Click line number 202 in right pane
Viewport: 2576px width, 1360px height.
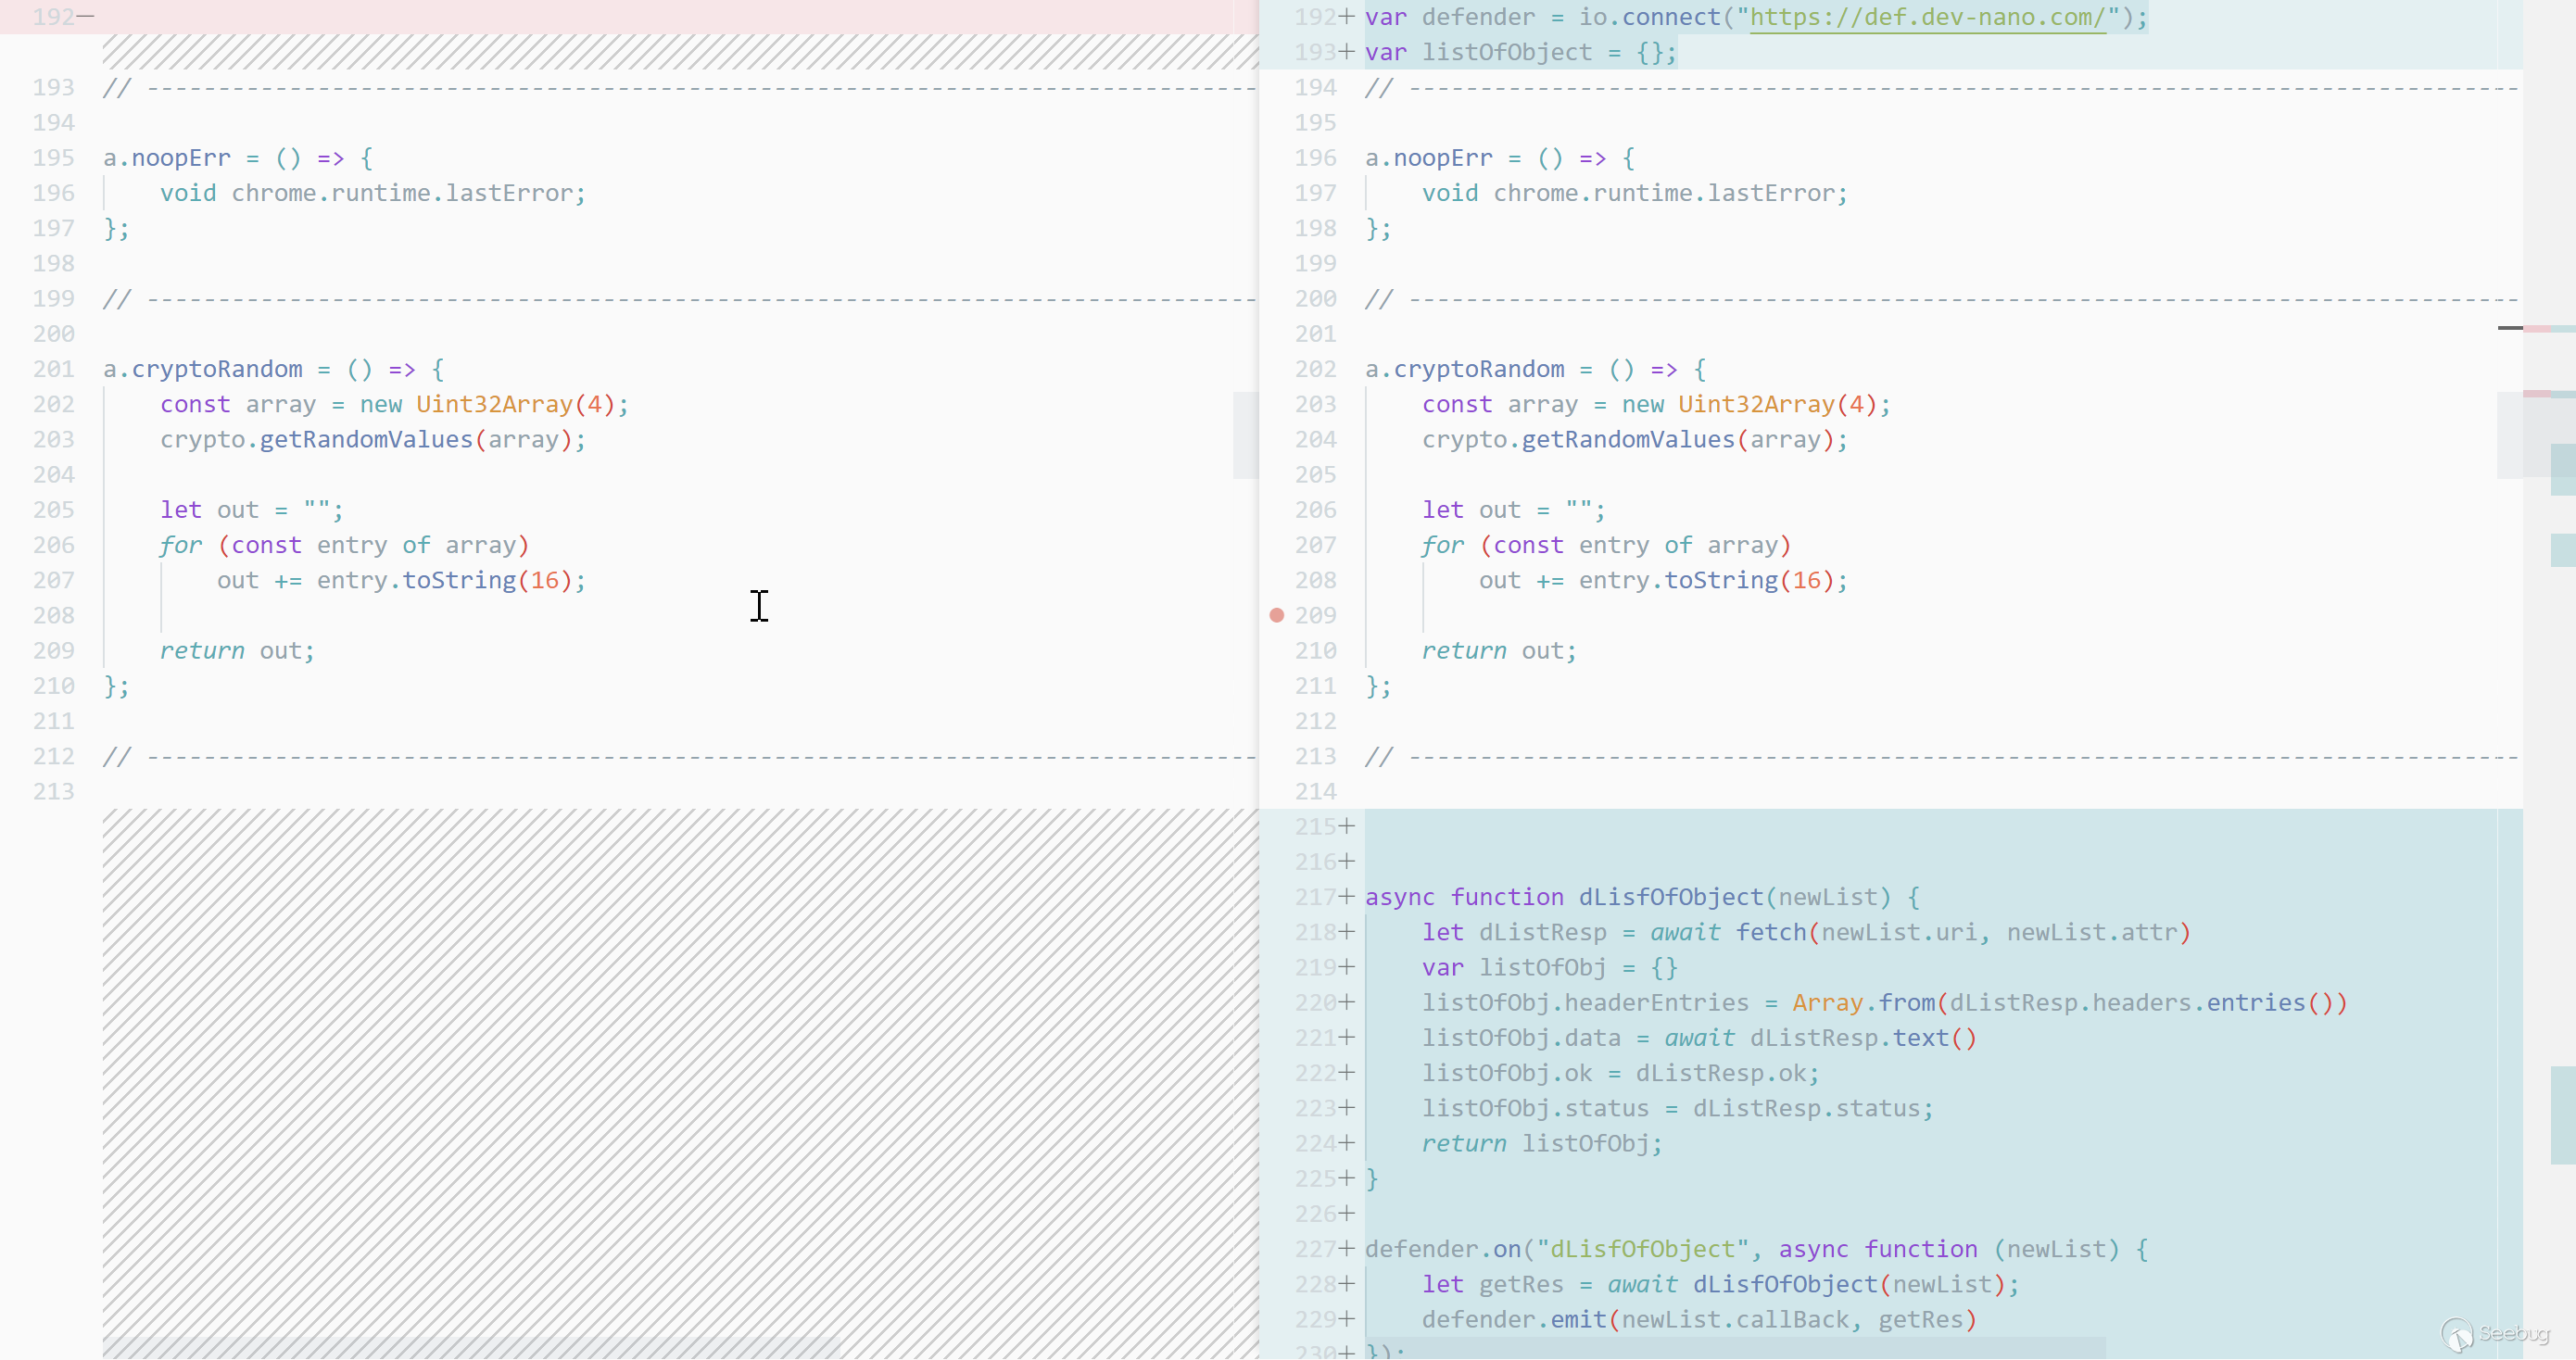point(1315,369)
